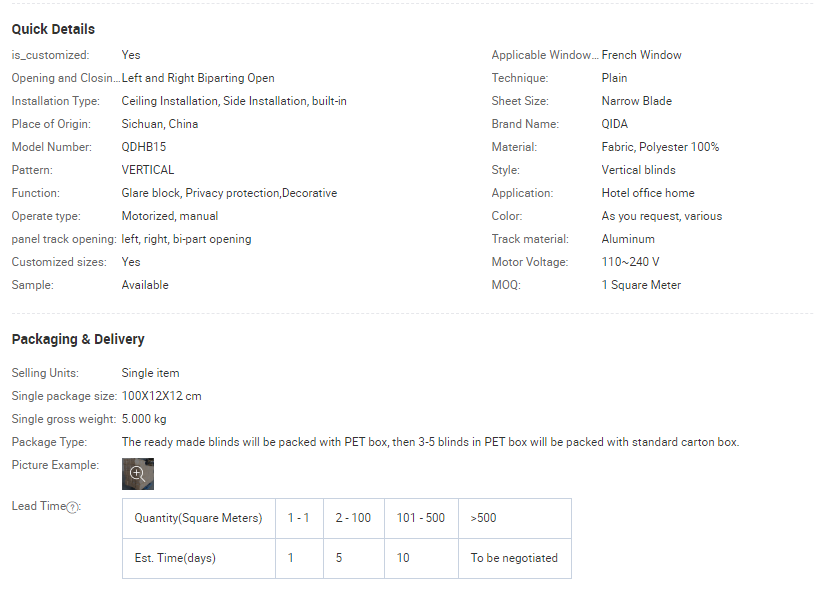The width and height of the screenshot is (814, 598).
Task: Select the QIDA brand name value
Action: (x=616, y=124)
